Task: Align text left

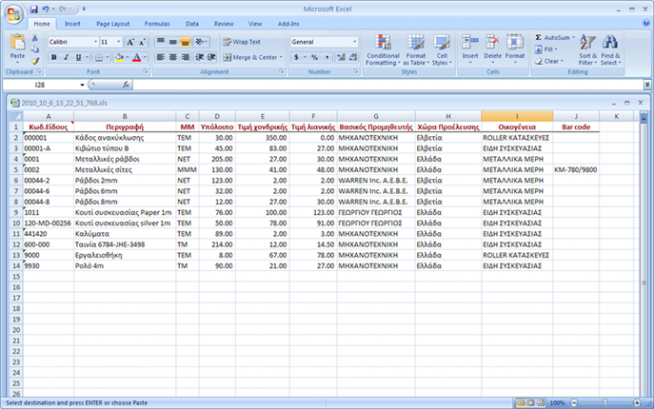Action: [x=161, y=57]
